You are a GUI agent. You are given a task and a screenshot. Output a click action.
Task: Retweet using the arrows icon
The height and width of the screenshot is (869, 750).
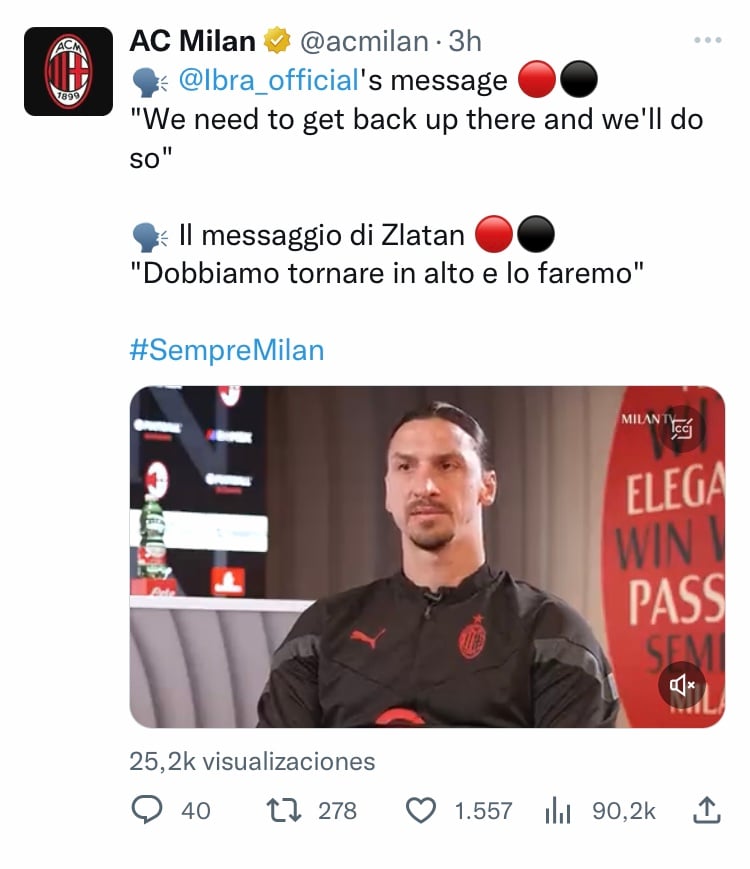pos(284,810)
